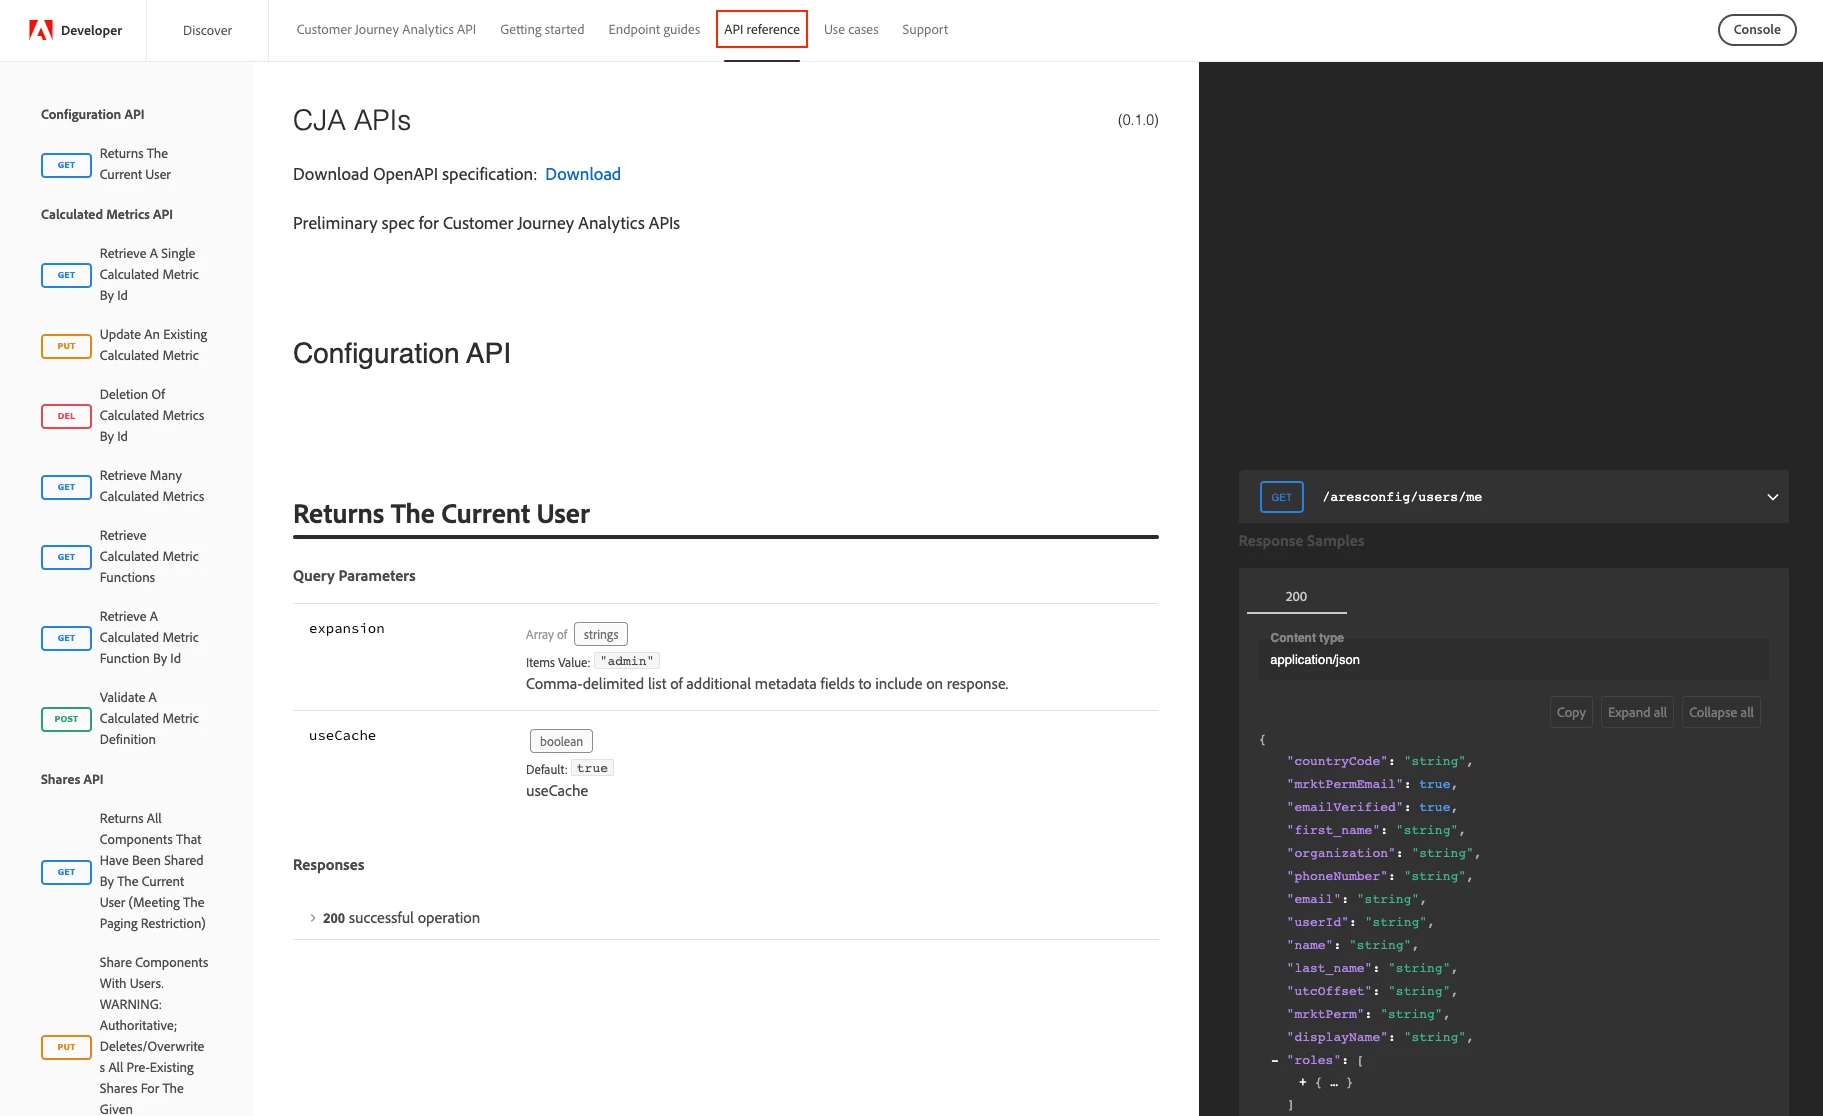The width and height of the screenshot is (1823, 1116).
Task: Select the 200 response sample tab
Action: pos(1296,597)
